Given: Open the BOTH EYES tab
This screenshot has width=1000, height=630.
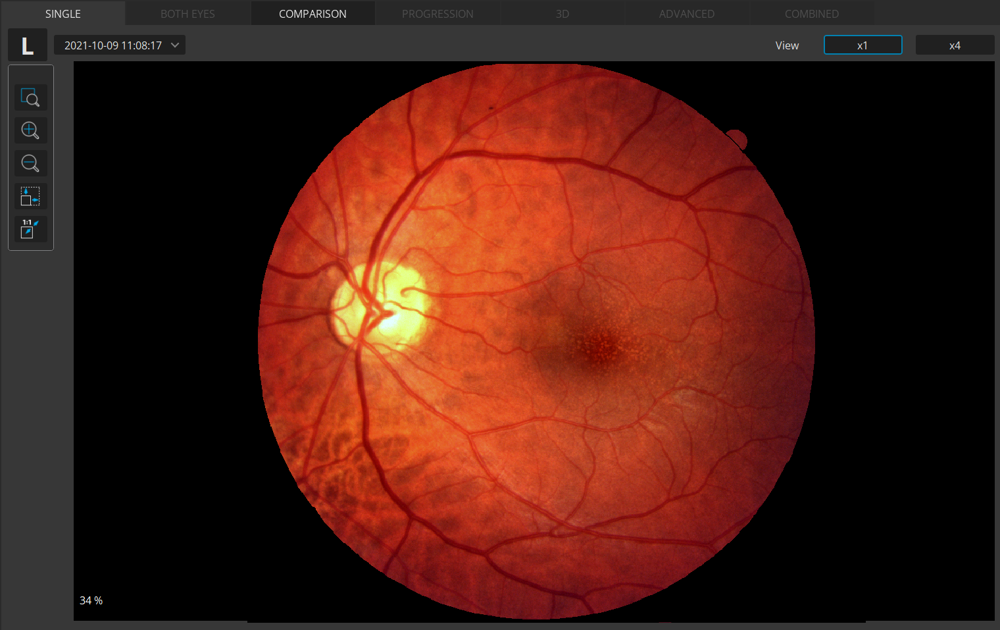Looking at the screenshot, I should [x=188, y=14].
